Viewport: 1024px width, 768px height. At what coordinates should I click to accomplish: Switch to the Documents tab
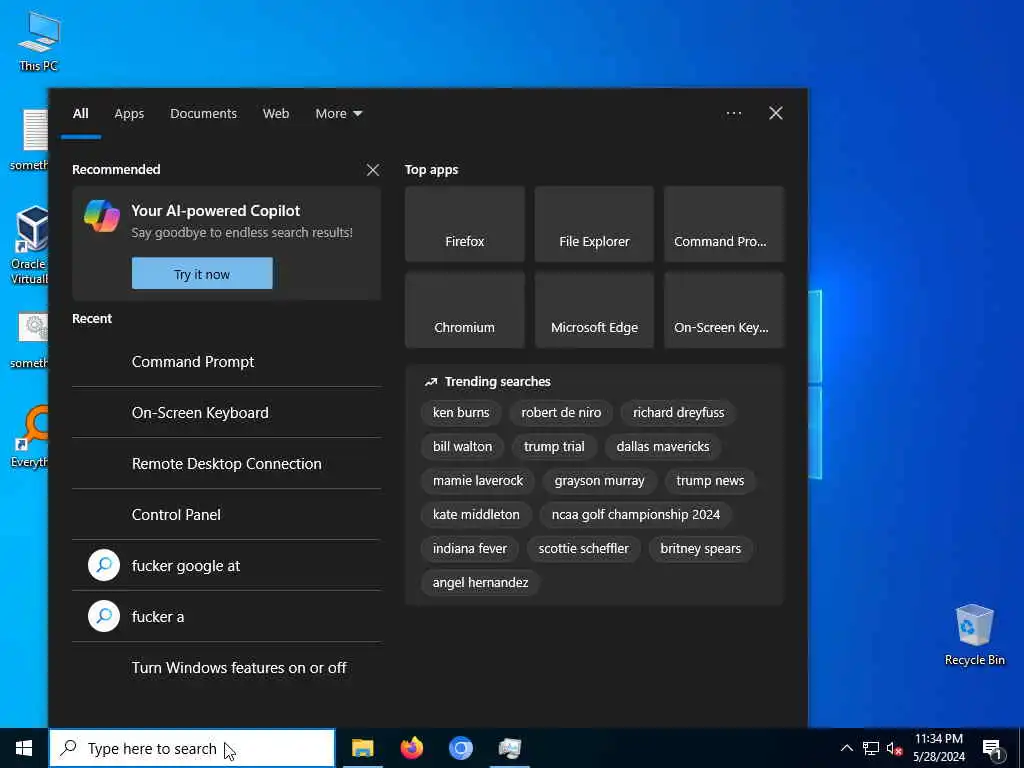(x=203, y=114)
